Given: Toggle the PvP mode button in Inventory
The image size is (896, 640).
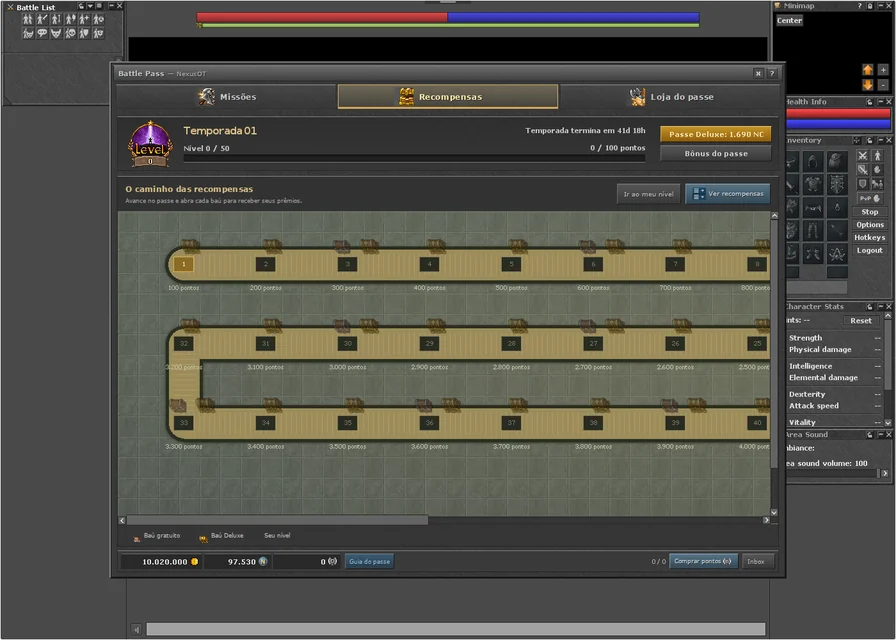Looking at the screenshot, I should 870,198.
